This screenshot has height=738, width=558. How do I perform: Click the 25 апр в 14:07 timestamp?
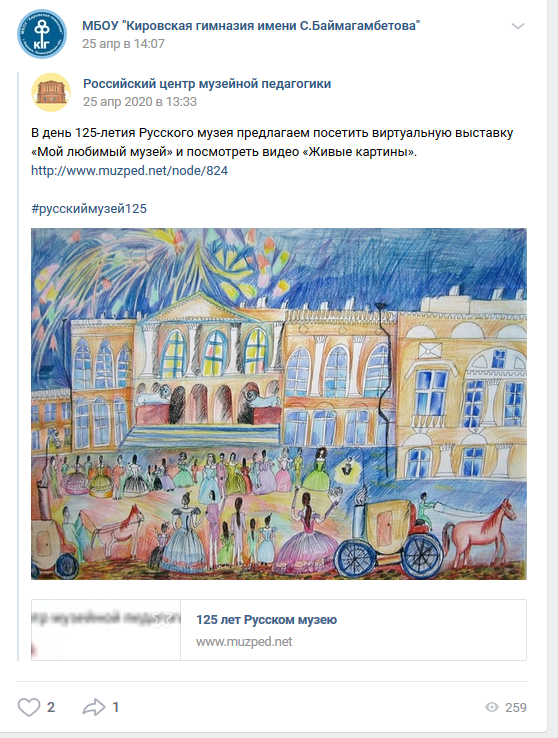pos(123,44)
